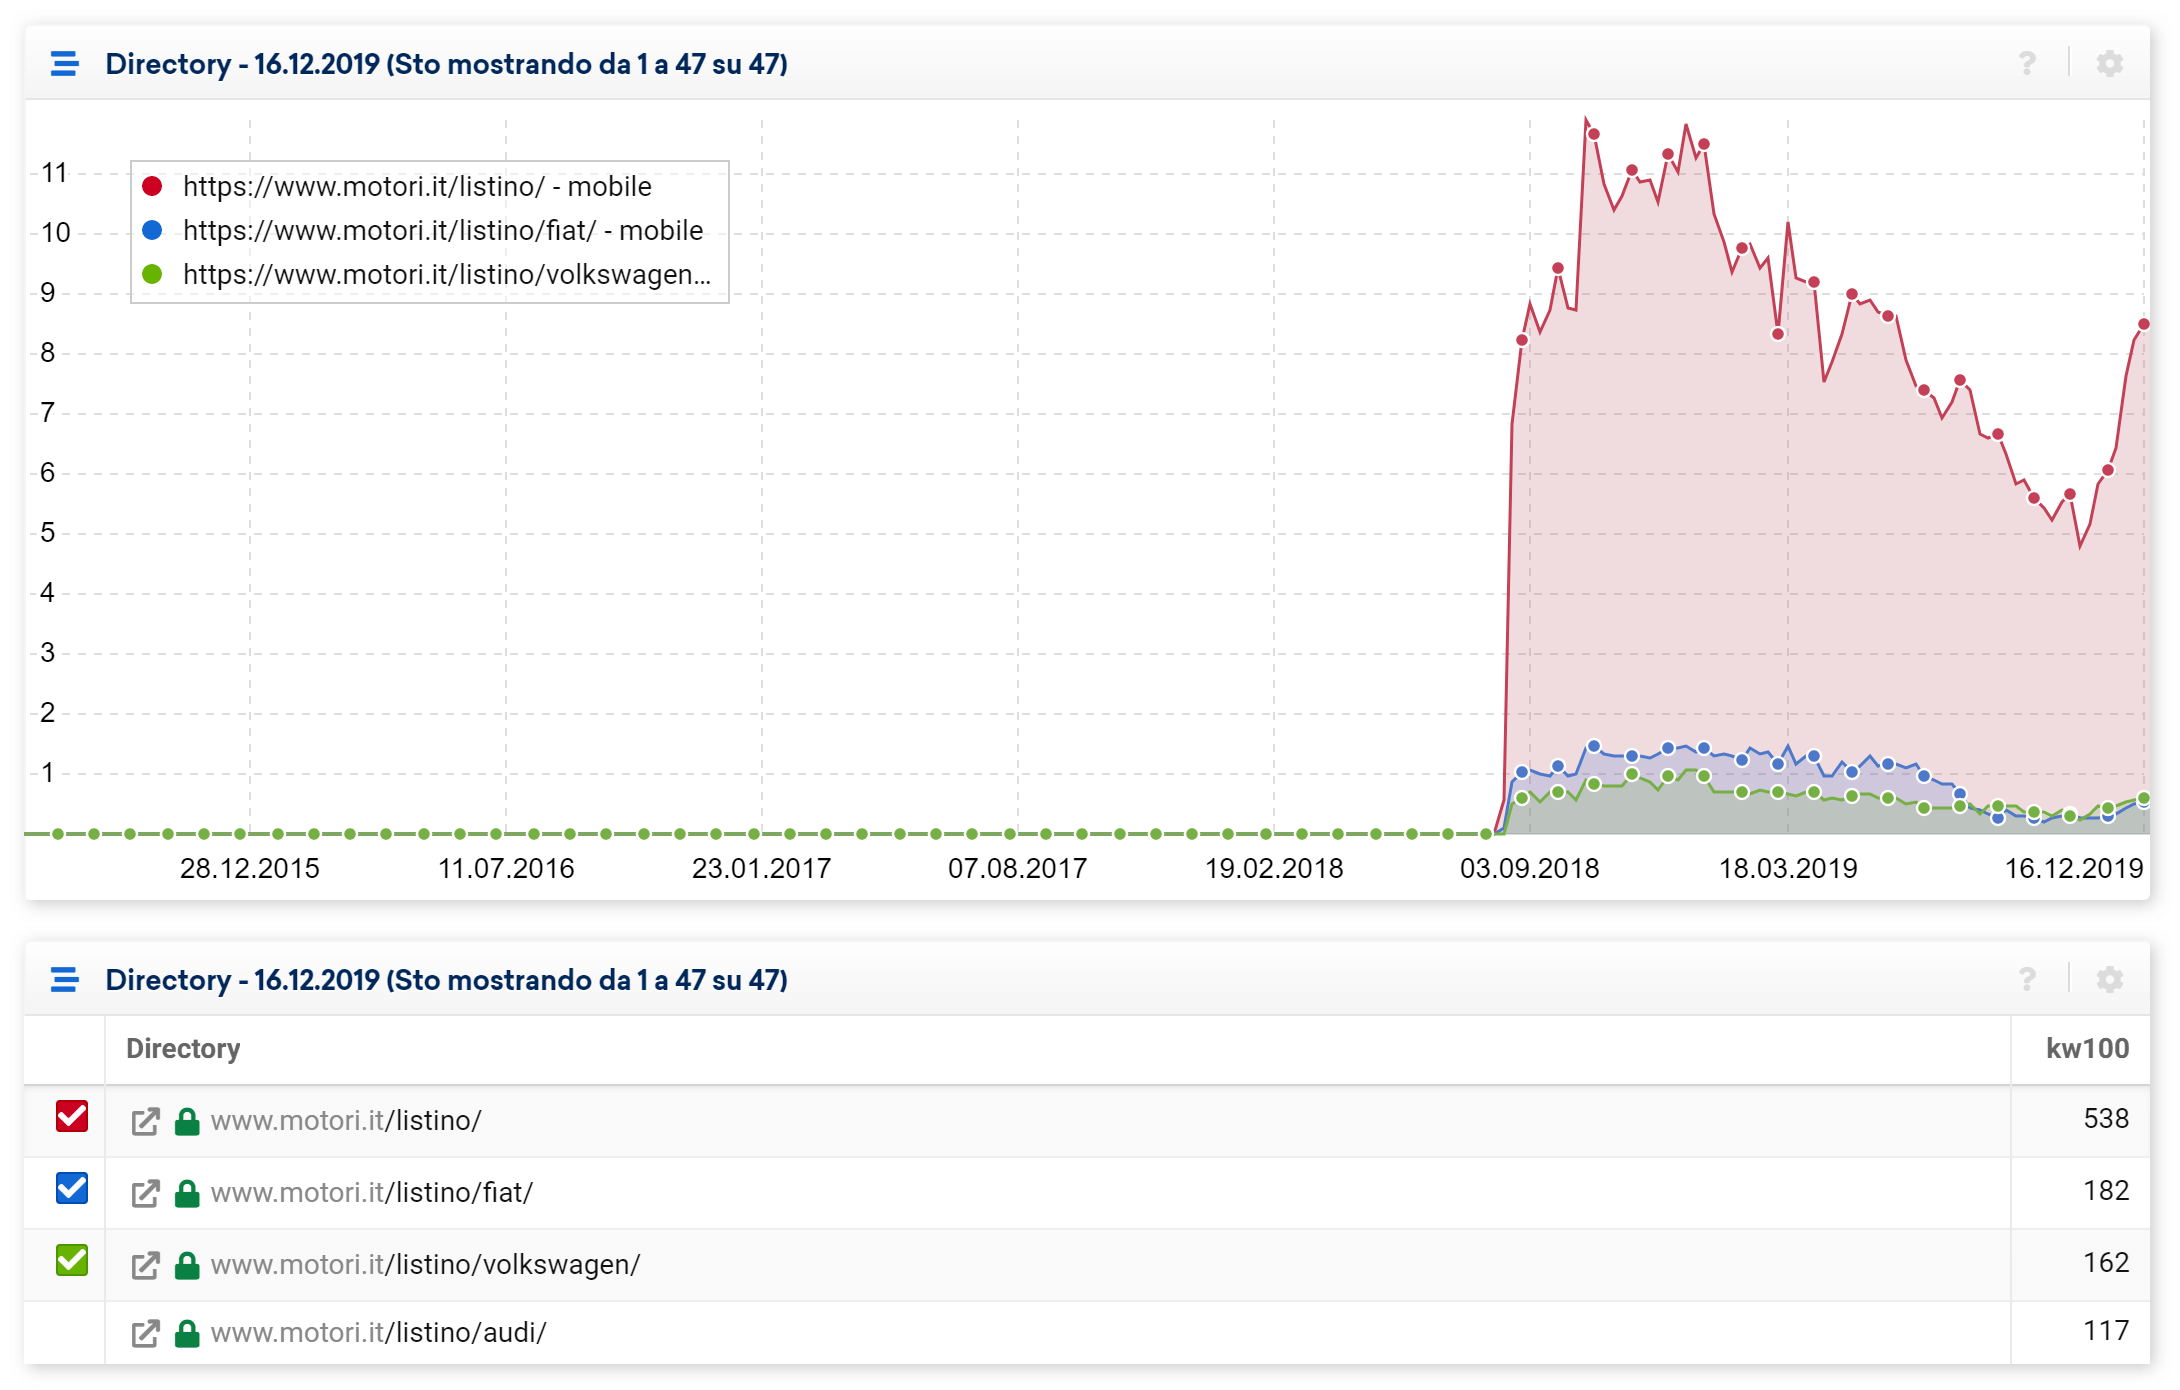The image size is (2180, 1390).
Task: Click green padlock icon beside listino/audi/
Action: [187, 1334]
